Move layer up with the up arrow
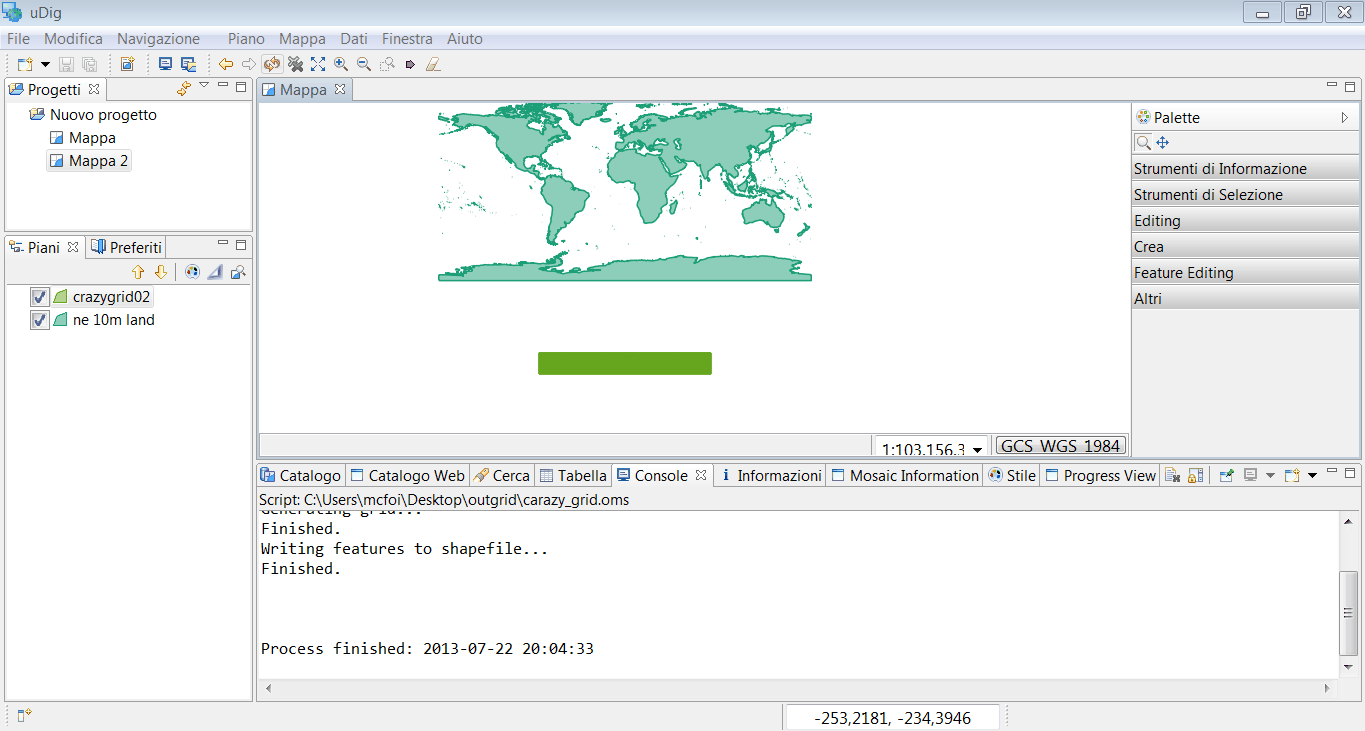This screenshot has height=731, width=1365. coord(138,272)
